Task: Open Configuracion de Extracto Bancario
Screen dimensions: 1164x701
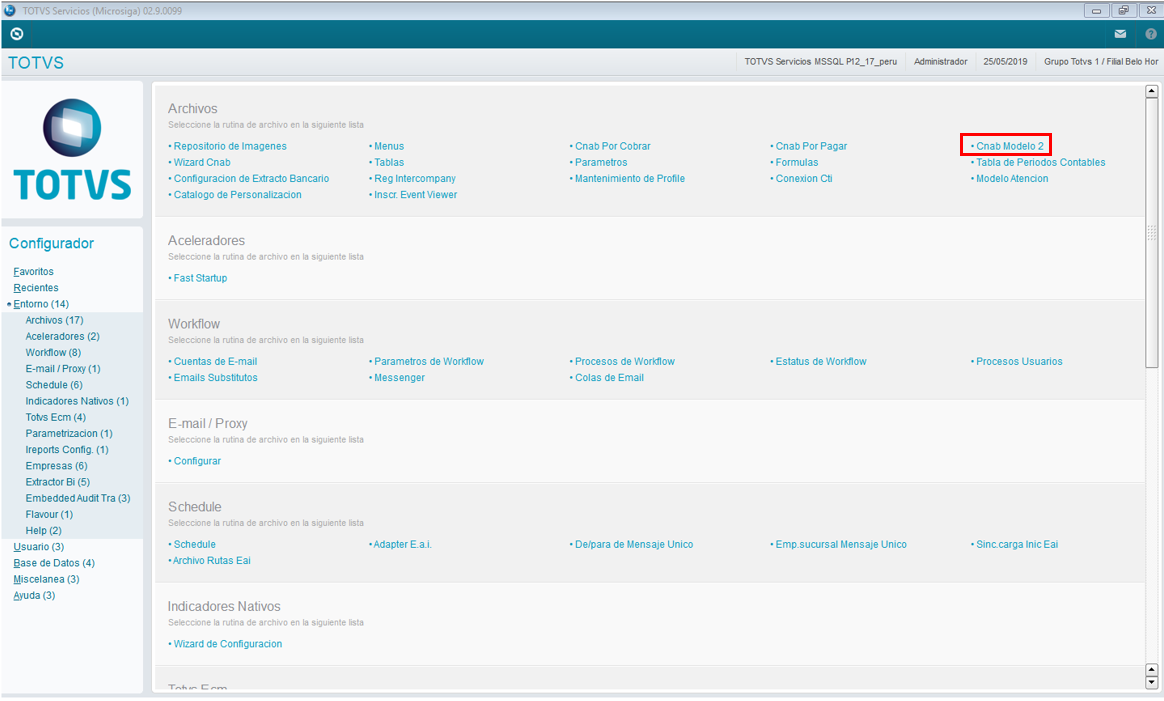Action: tap(252, 179)
